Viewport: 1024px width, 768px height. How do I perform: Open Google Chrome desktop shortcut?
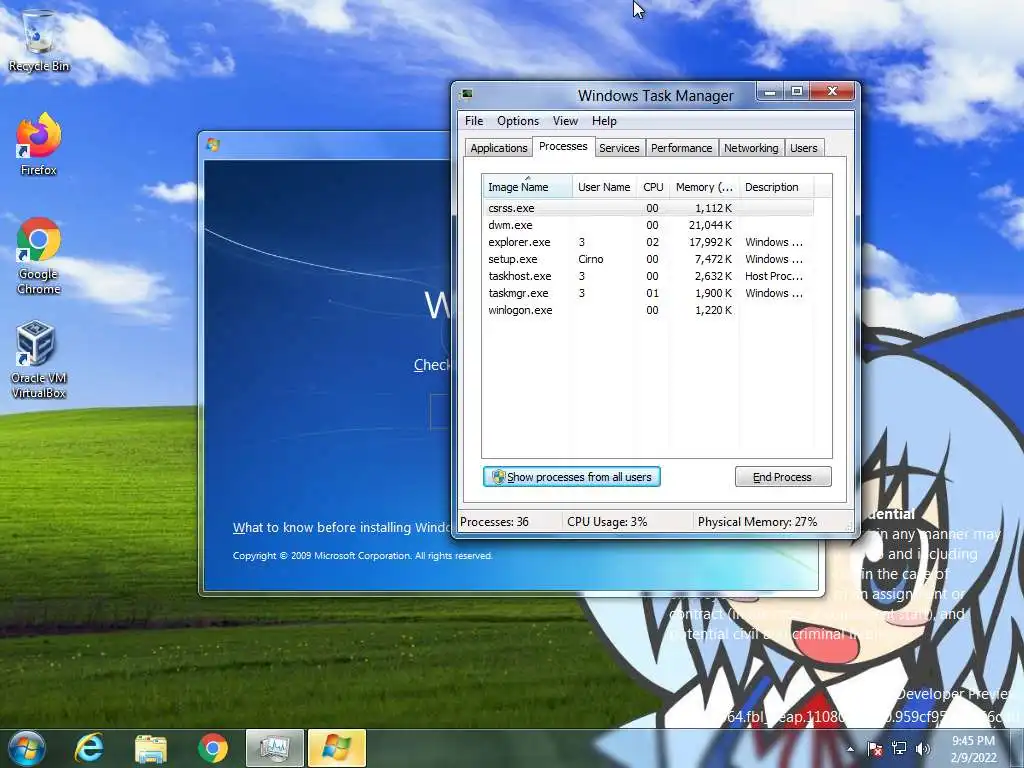point(39,256)
